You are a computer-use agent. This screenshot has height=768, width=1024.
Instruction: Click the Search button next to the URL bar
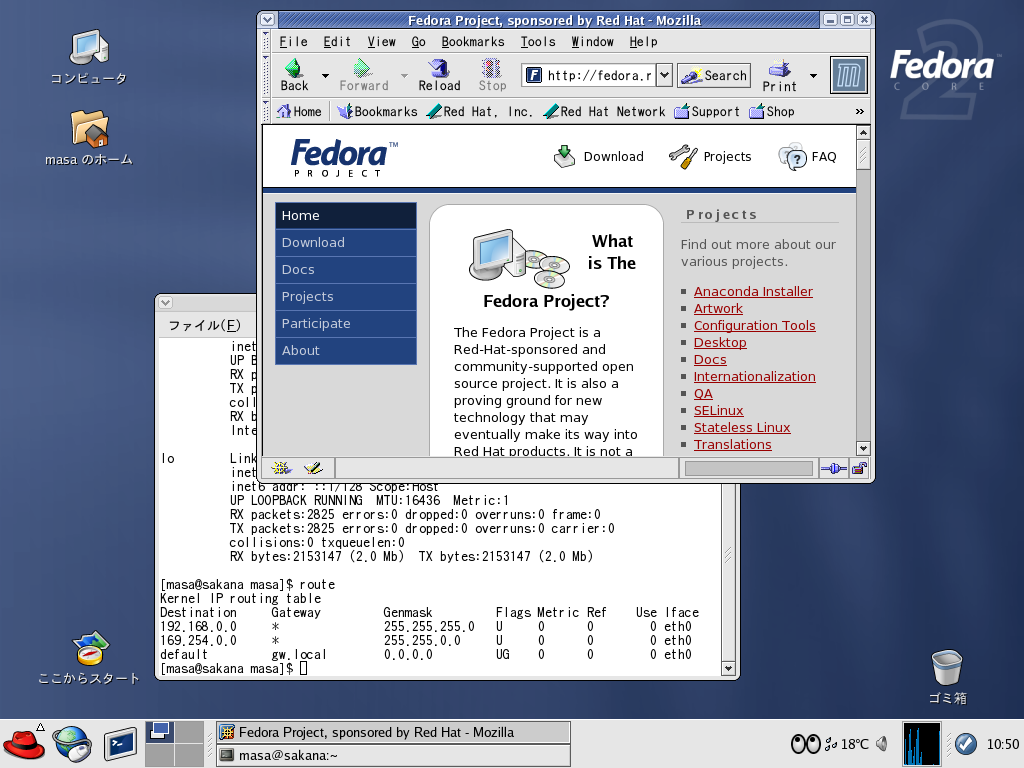714,76
